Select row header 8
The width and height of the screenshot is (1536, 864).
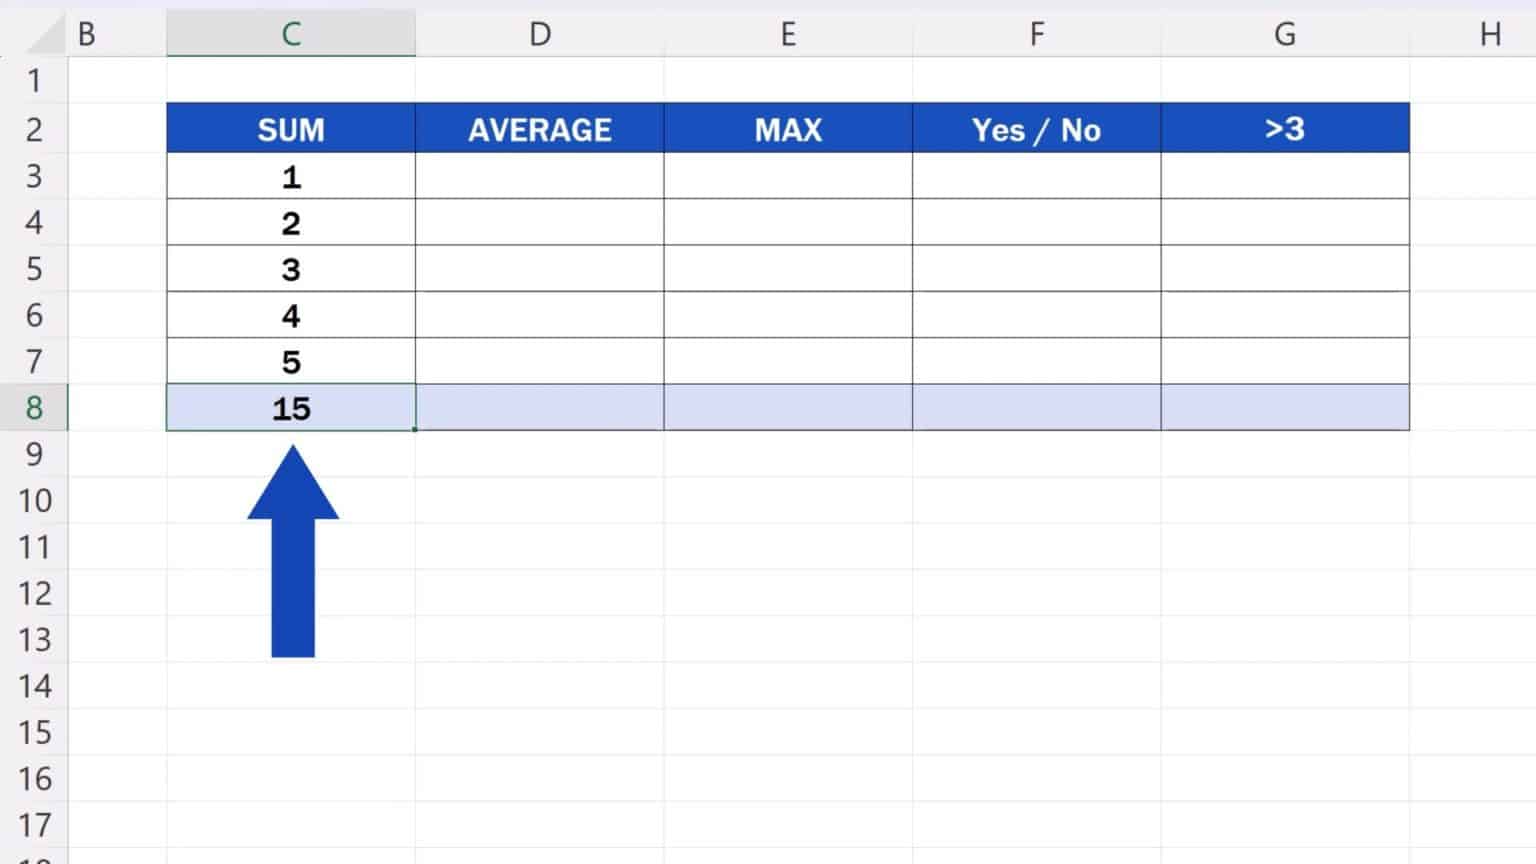[x=34, y=408]
